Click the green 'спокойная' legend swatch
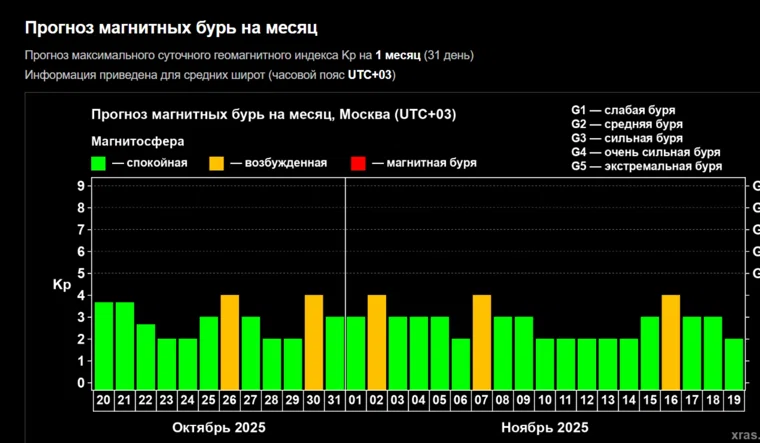The height and width of the screenshot is (443, 760). pos(99,163)
